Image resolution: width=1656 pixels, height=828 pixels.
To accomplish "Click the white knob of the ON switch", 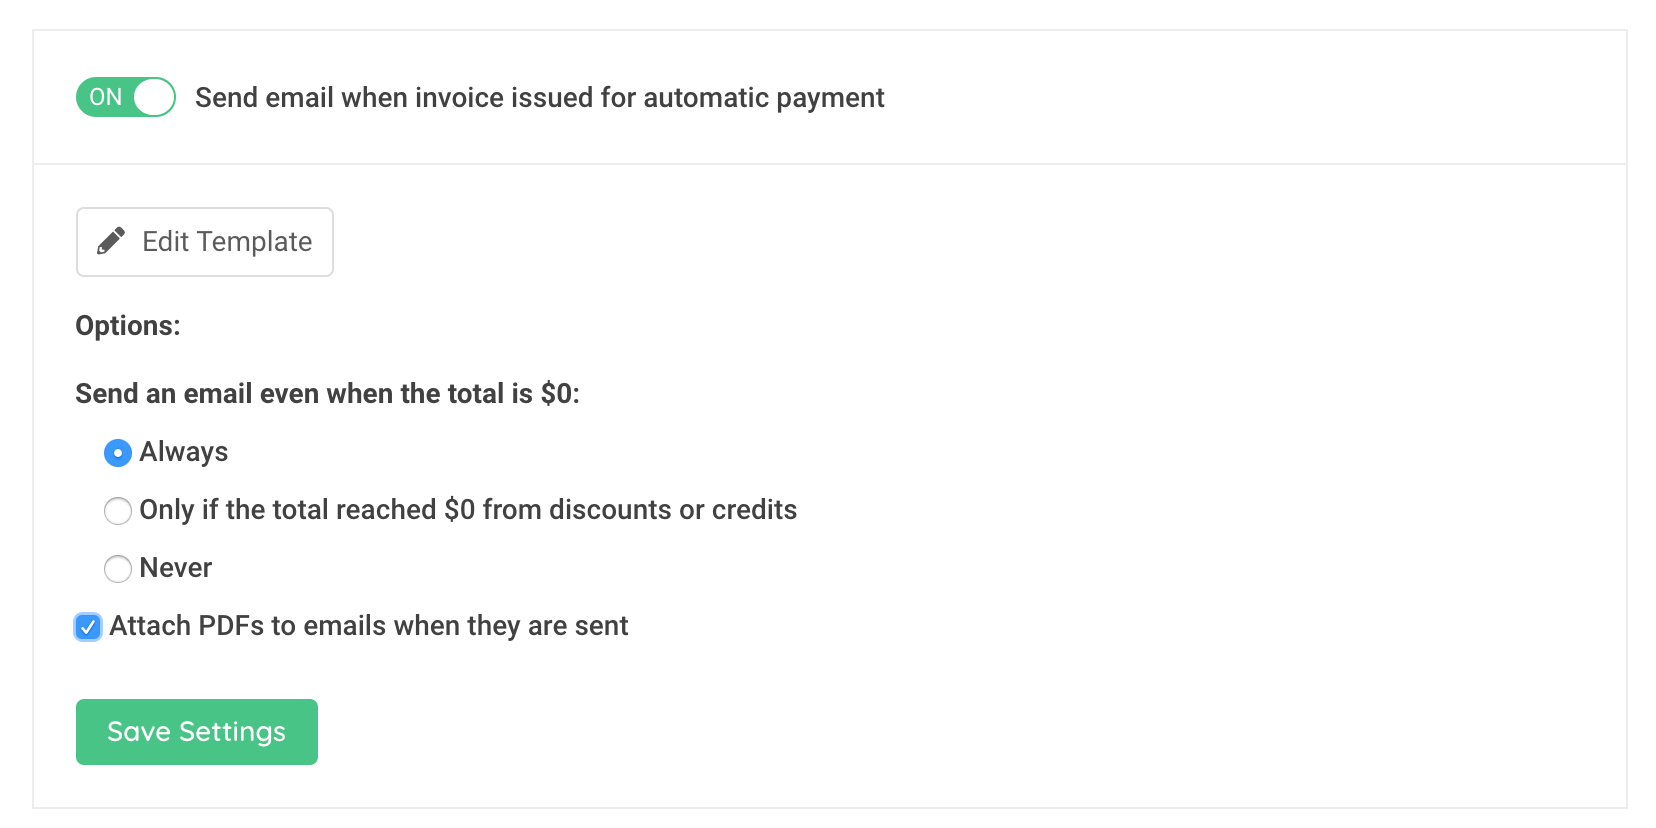I will click(x=154, y=97).
